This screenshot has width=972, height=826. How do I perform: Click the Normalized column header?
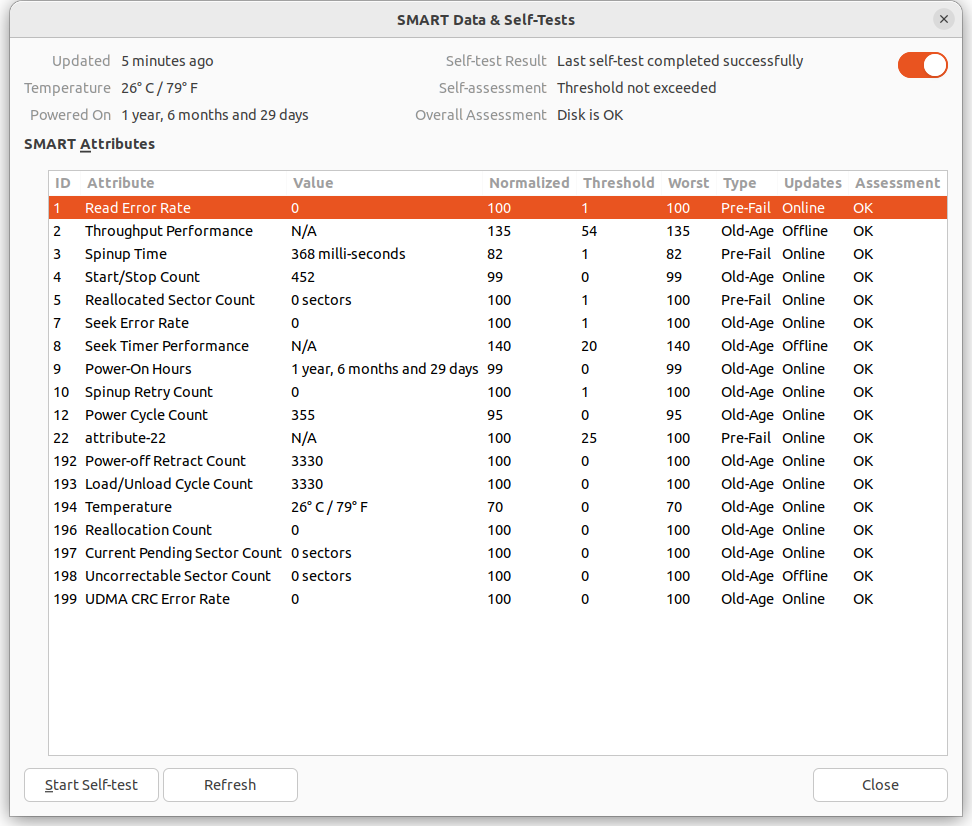(x=529, y=183)
